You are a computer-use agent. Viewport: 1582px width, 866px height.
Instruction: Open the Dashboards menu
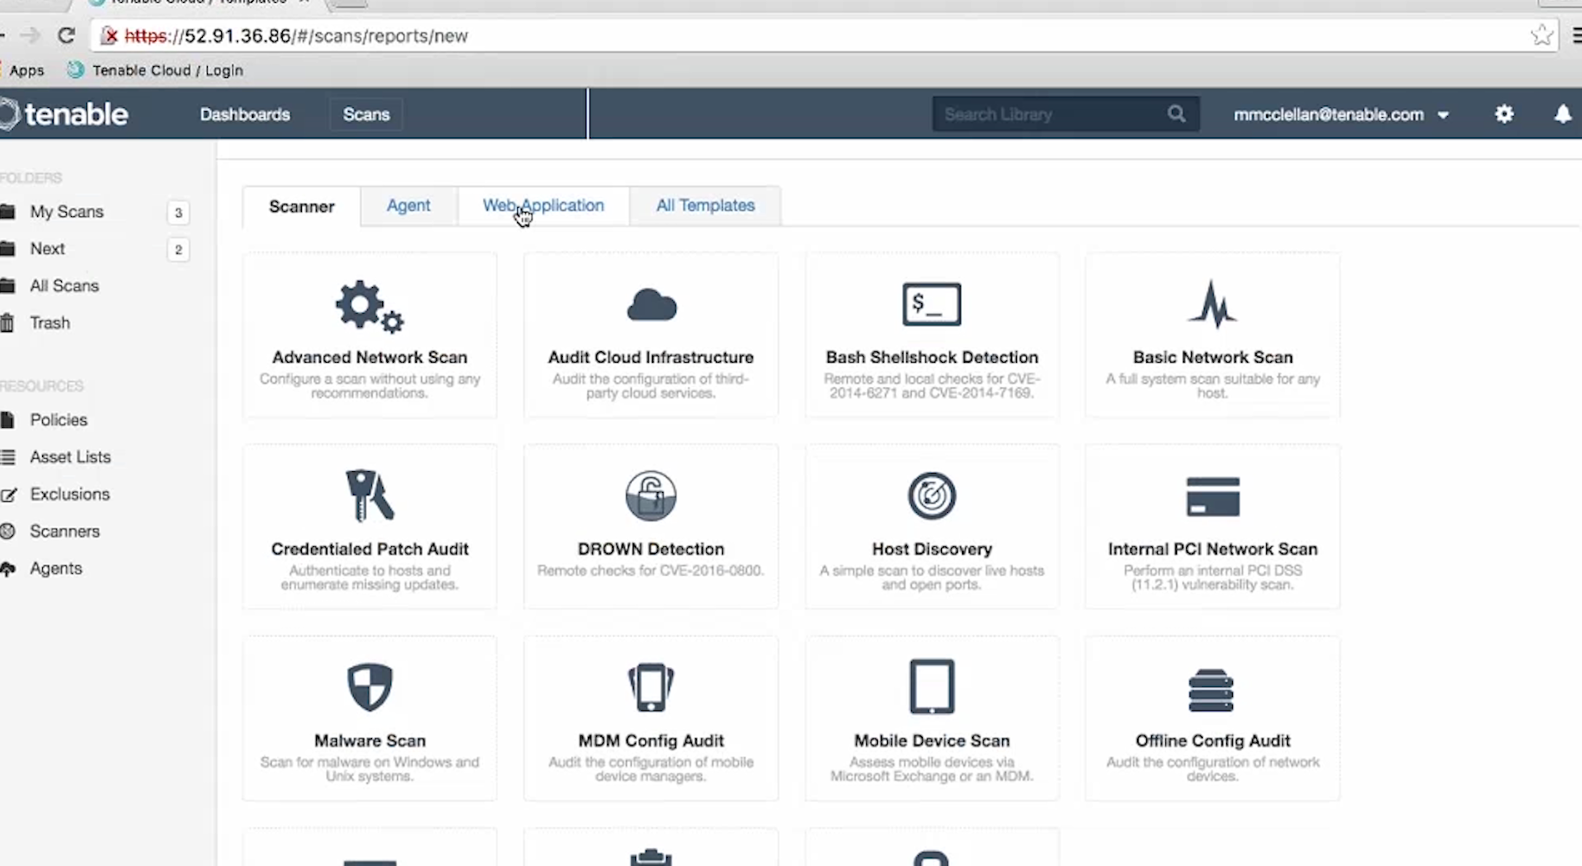(x=245, y=114)
